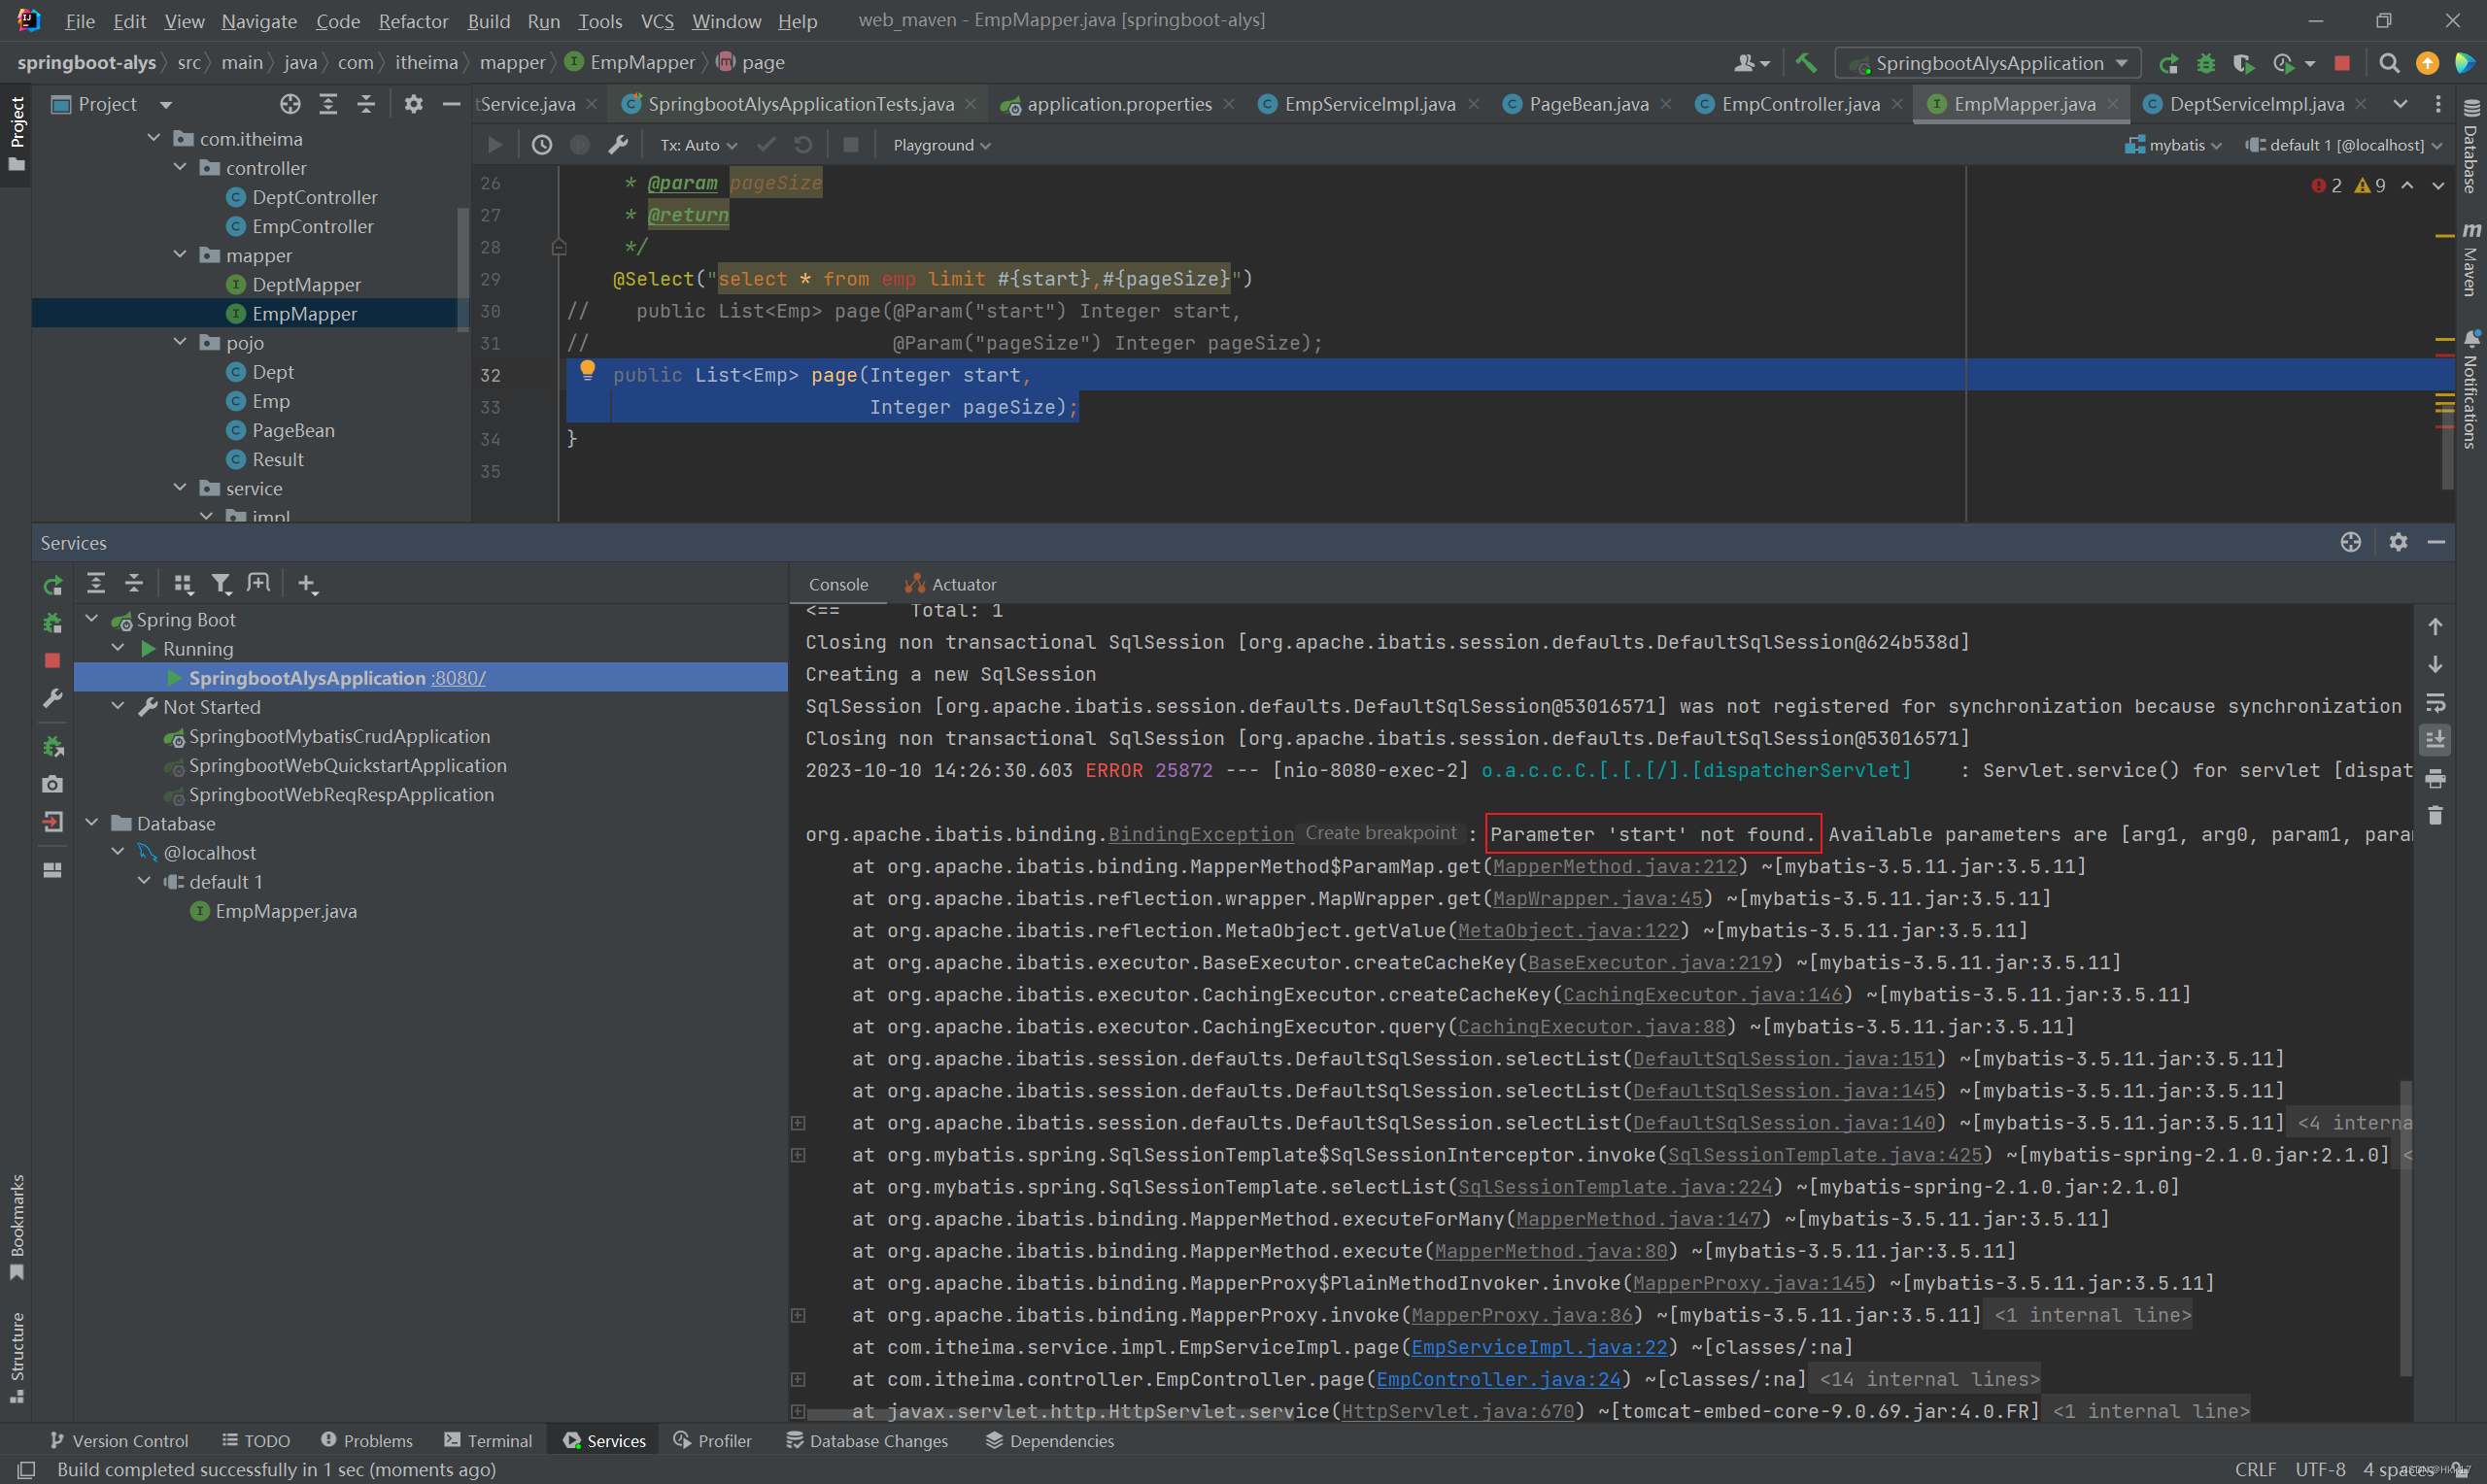This screenshot has width=2487, height=1484.
Task: Open the EmpServiceImpl.java:22 stack trace link
Action: coord(1538,1347)
